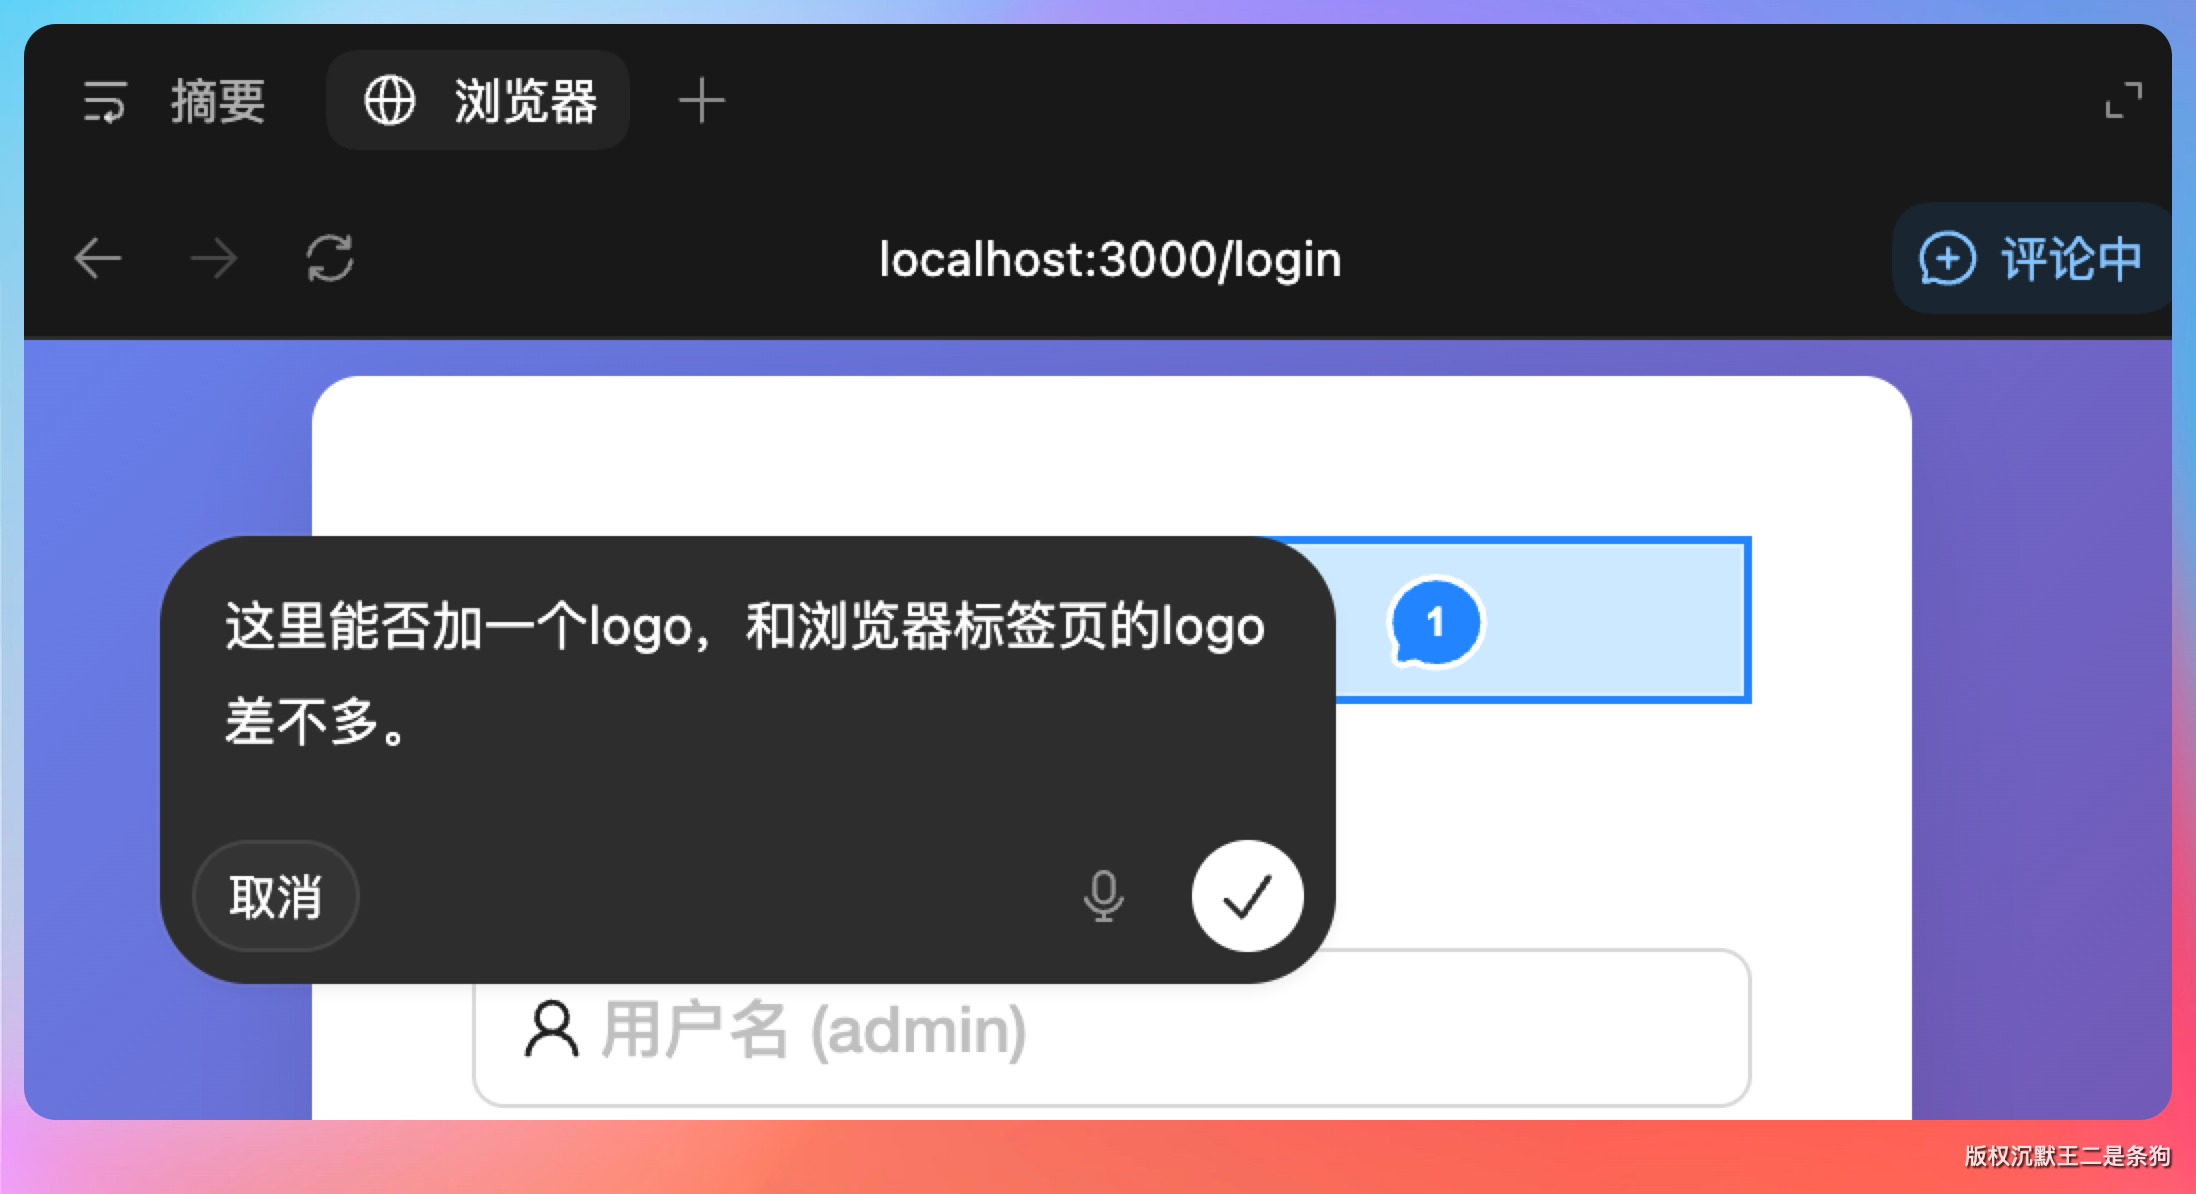
Task: Open comment marker numbered 1
Action: click(1435, 622)
